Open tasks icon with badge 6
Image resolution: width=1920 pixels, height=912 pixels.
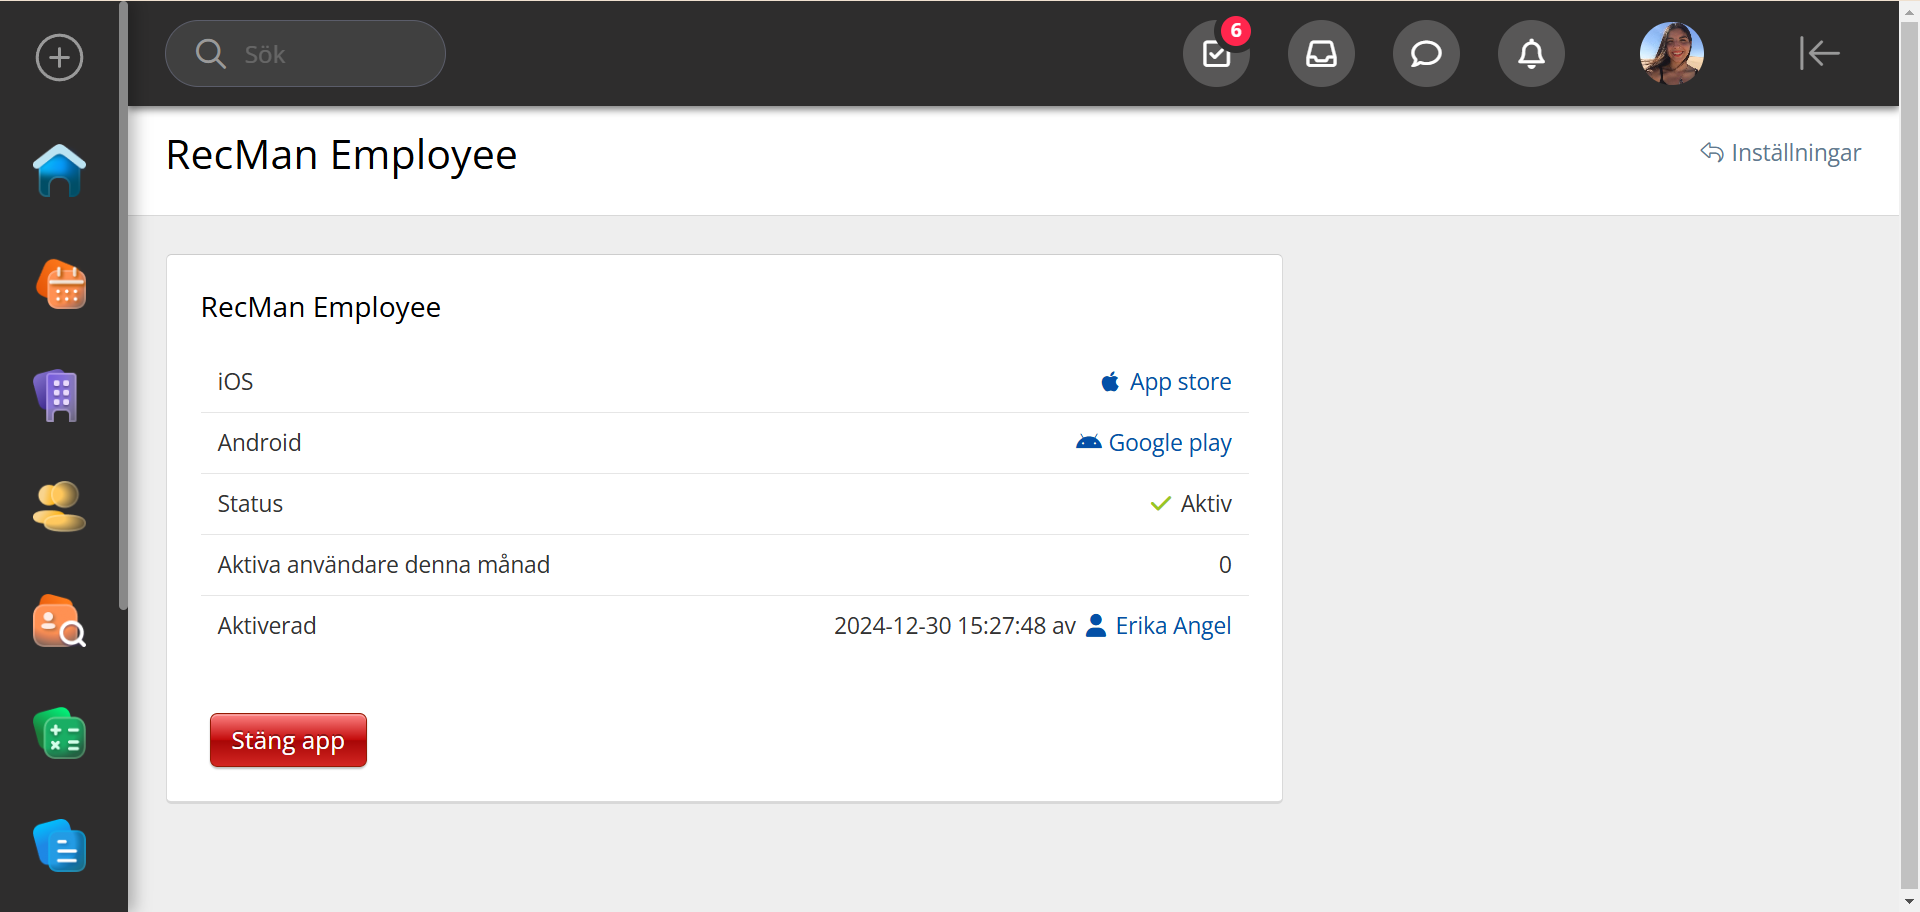point(1216,54)
